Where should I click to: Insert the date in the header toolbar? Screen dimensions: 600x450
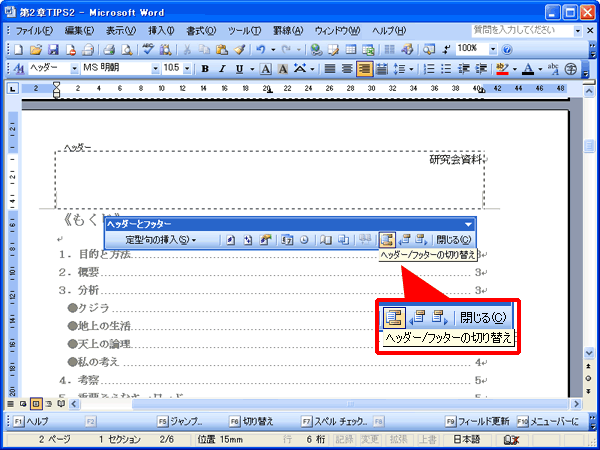(x=287, y=240)
